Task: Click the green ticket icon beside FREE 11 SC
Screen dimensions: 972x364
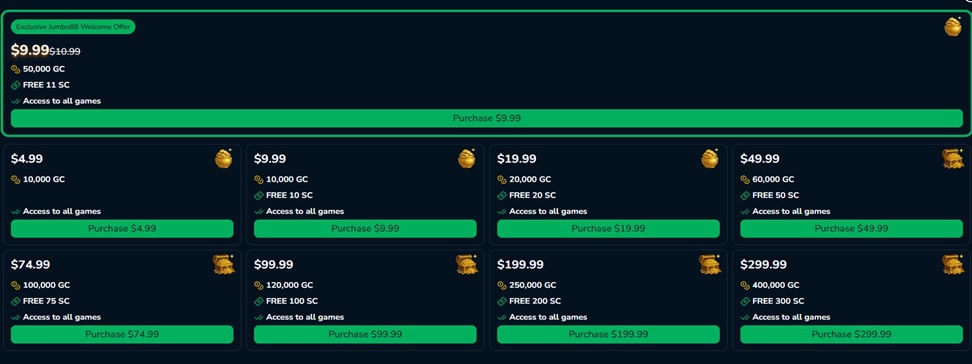Action: [x=15, y=85]
